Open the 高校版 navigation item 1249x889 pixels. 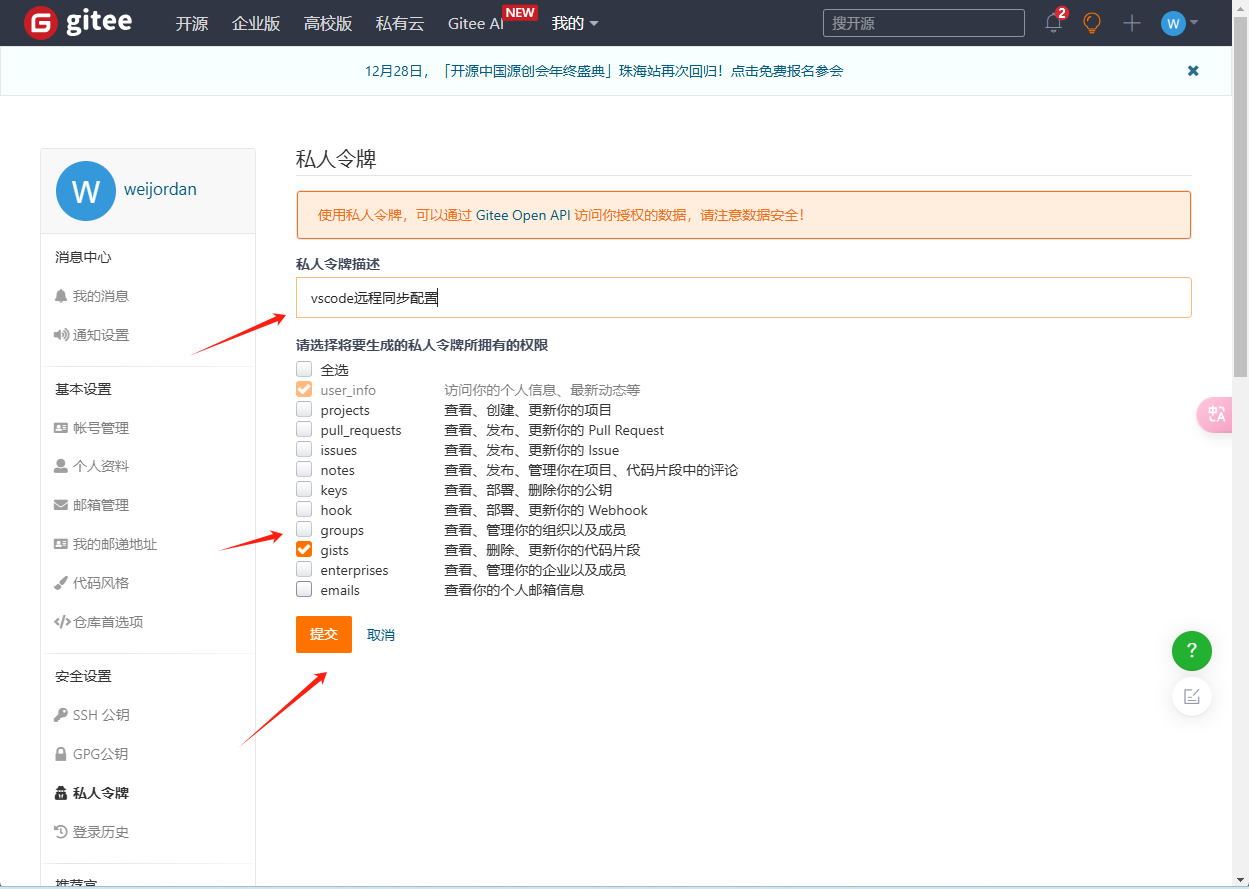328,23
